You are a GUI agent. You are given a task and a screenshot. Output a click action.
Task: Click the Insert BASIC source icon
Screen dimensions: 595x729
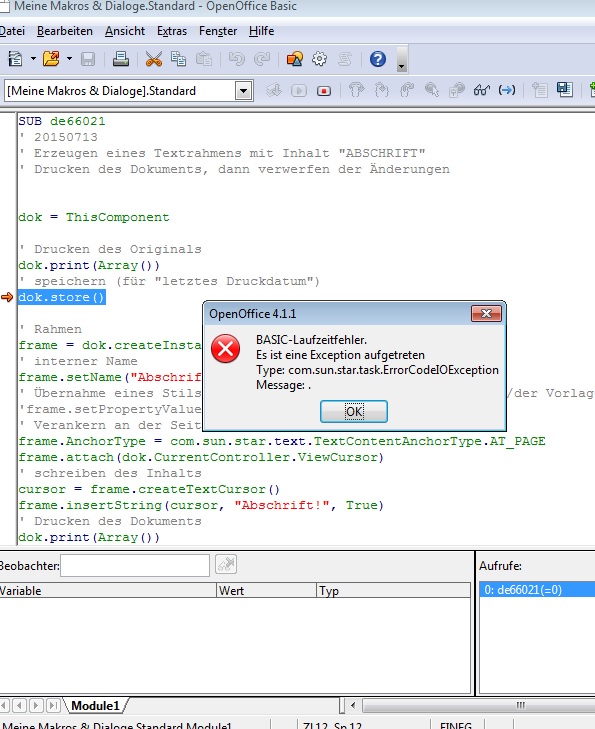540,90
